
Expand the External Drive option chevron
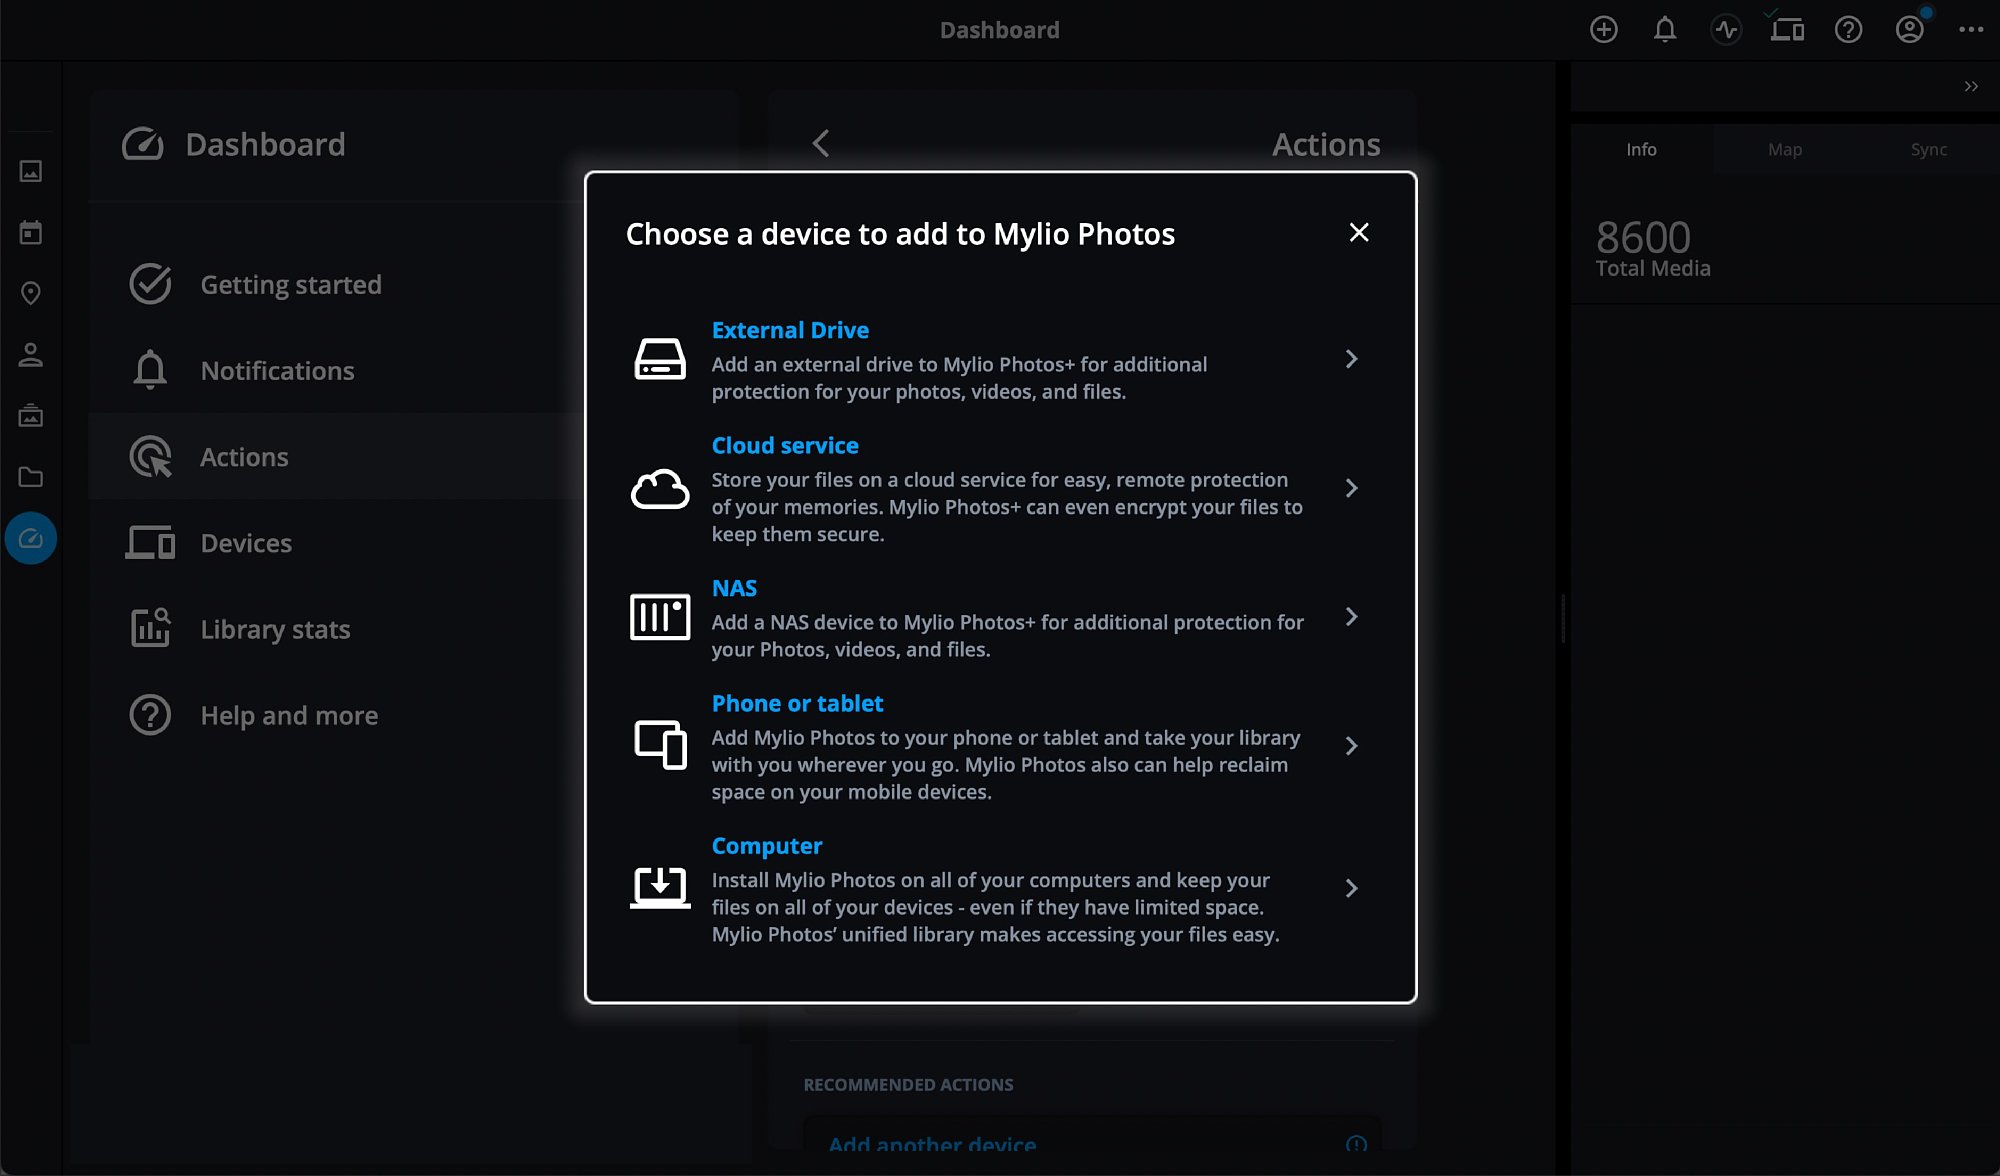[x=1351, y=359]
